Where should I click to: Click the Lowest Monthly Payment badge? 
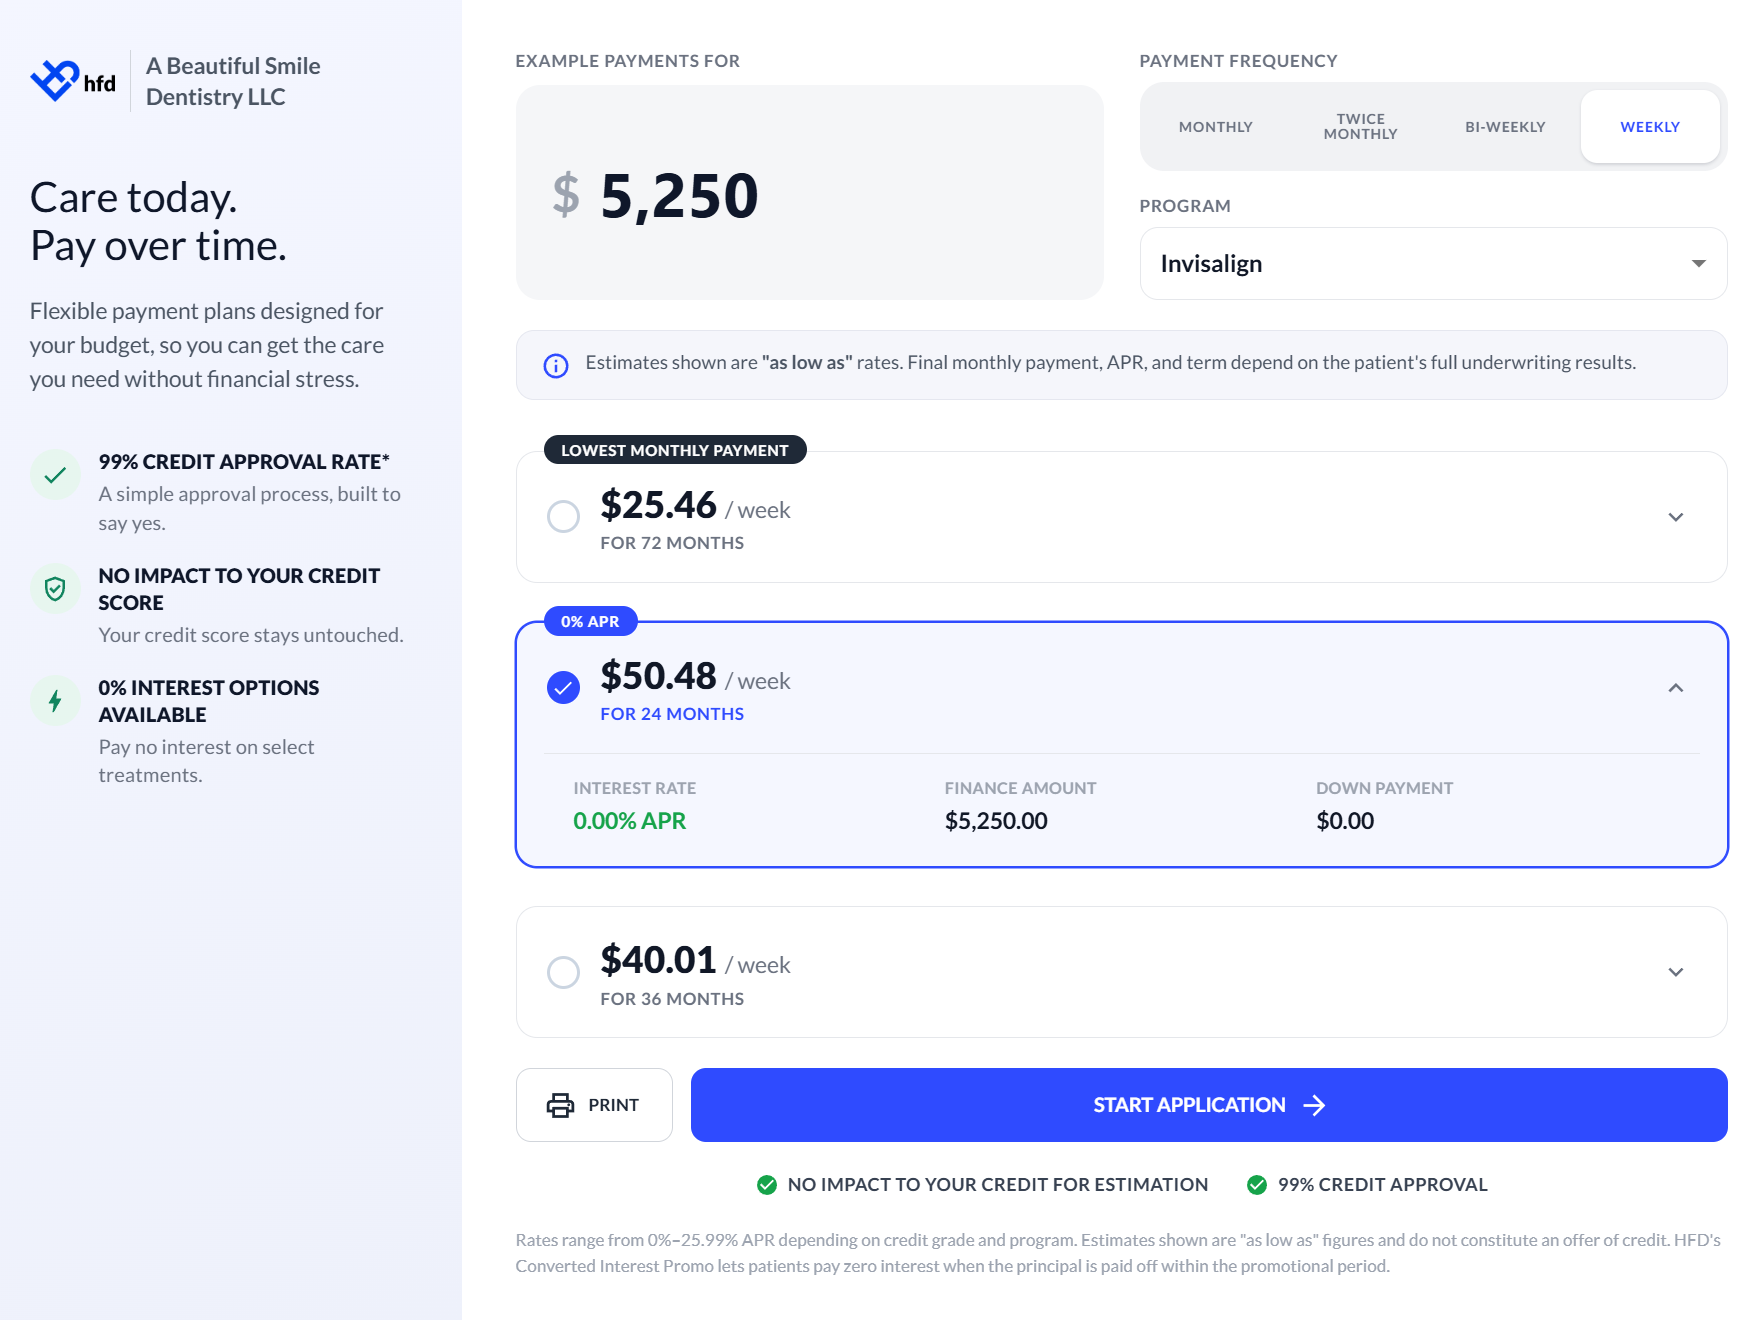tap(675, 451)
